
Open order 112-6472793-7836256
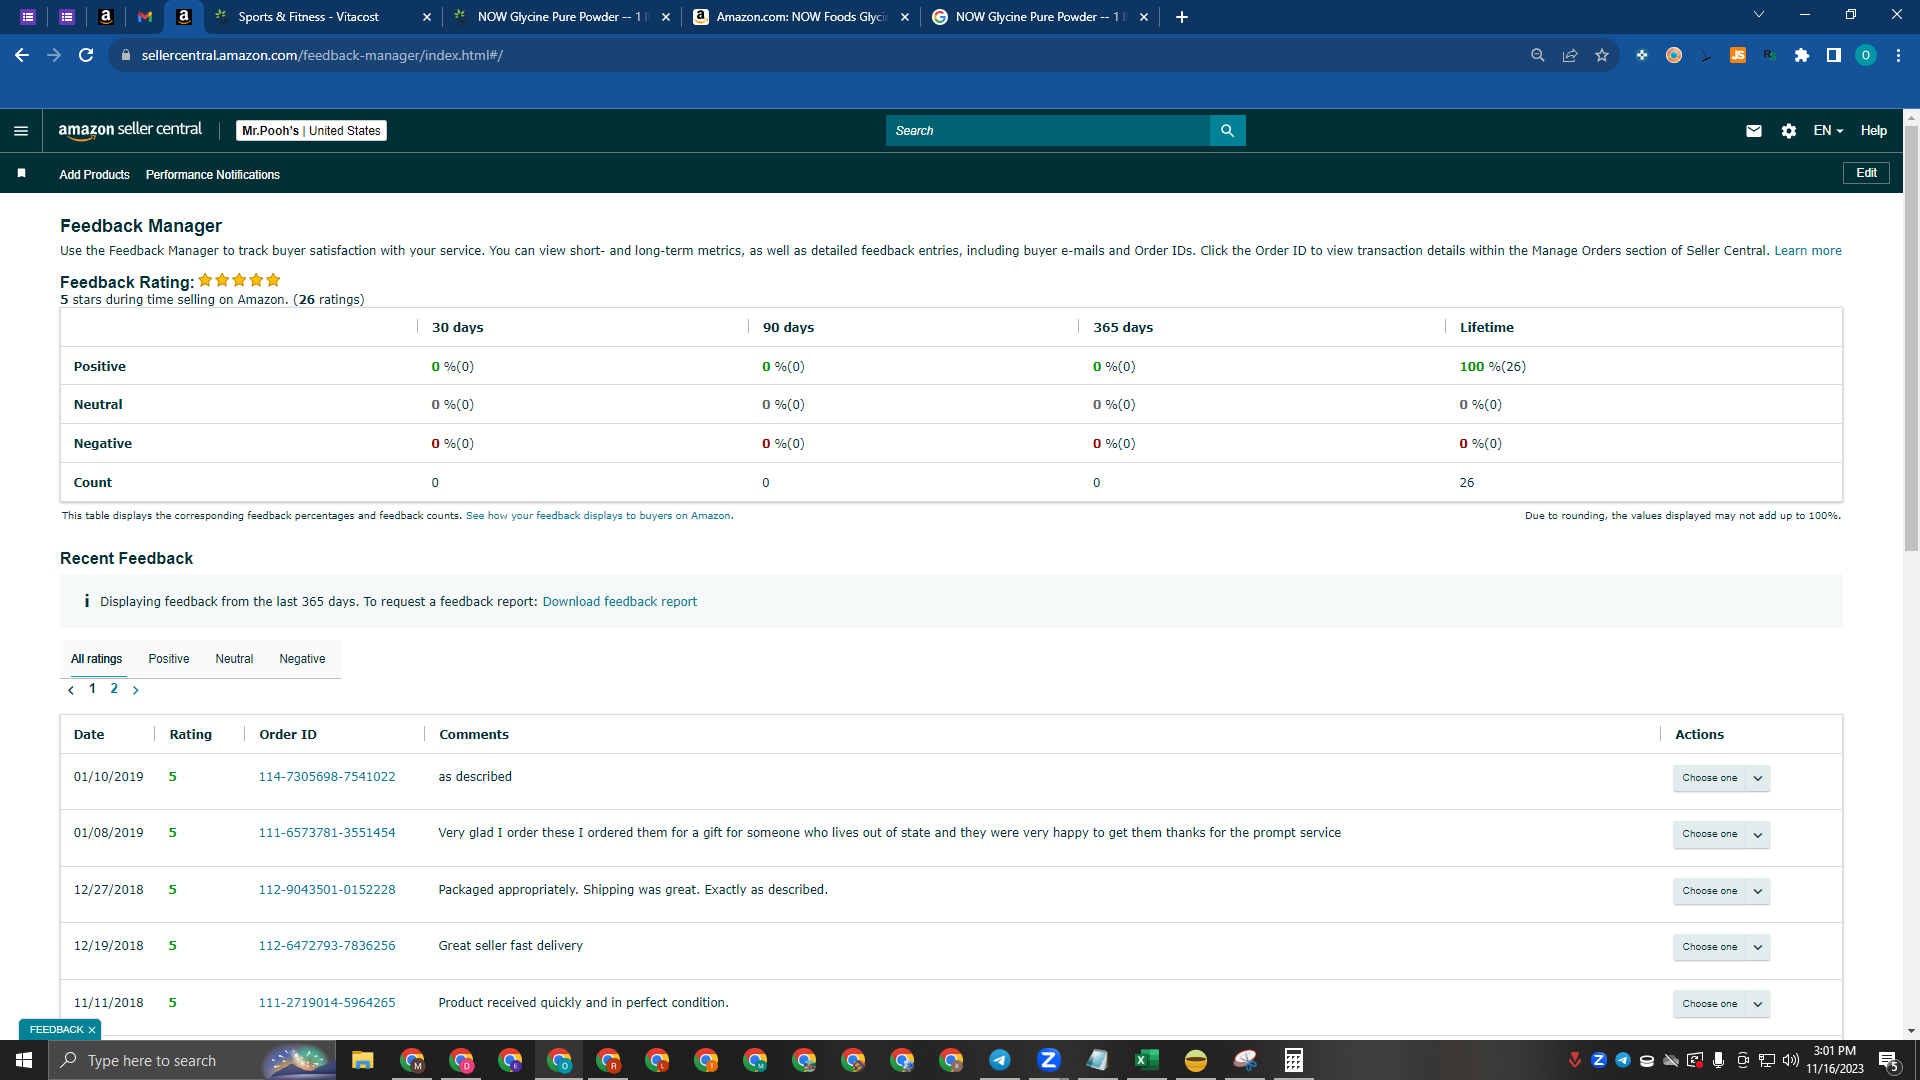[x=327, y=946]
